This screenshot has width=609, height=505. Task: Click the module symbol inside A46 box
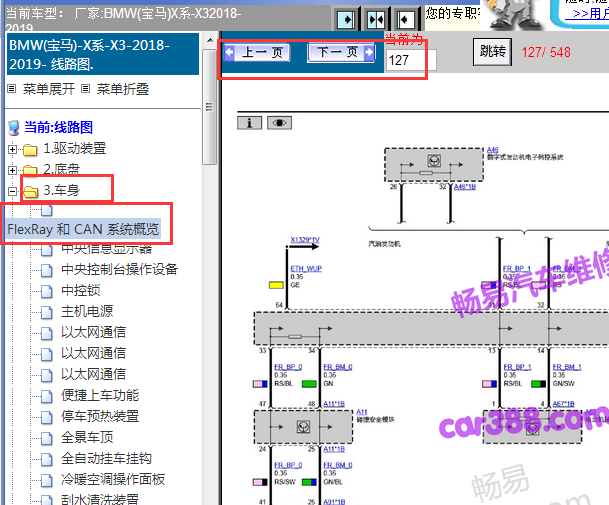click(x=434, y=160)
